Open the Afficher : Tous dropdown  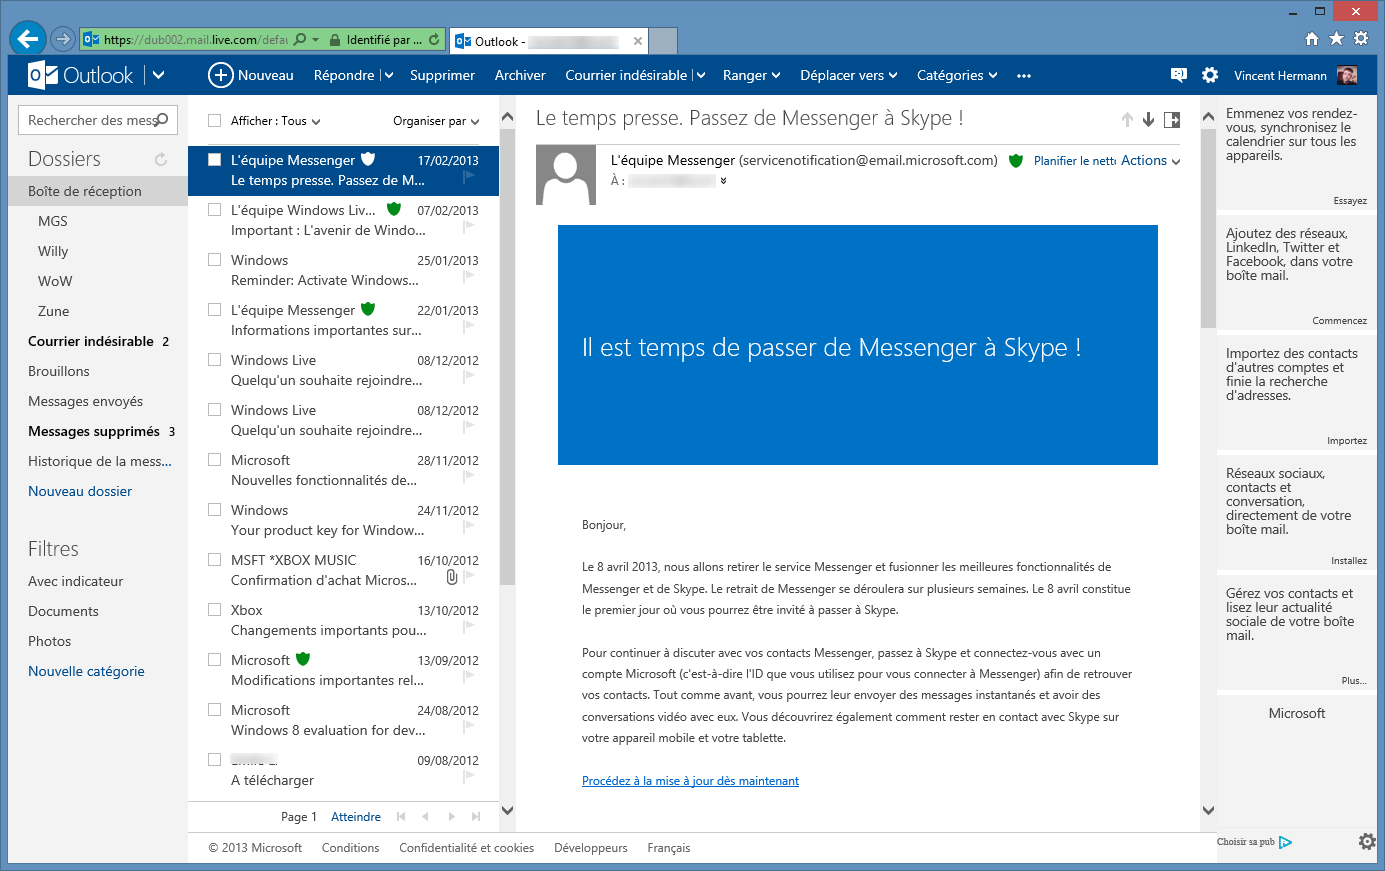coord(275,121)
